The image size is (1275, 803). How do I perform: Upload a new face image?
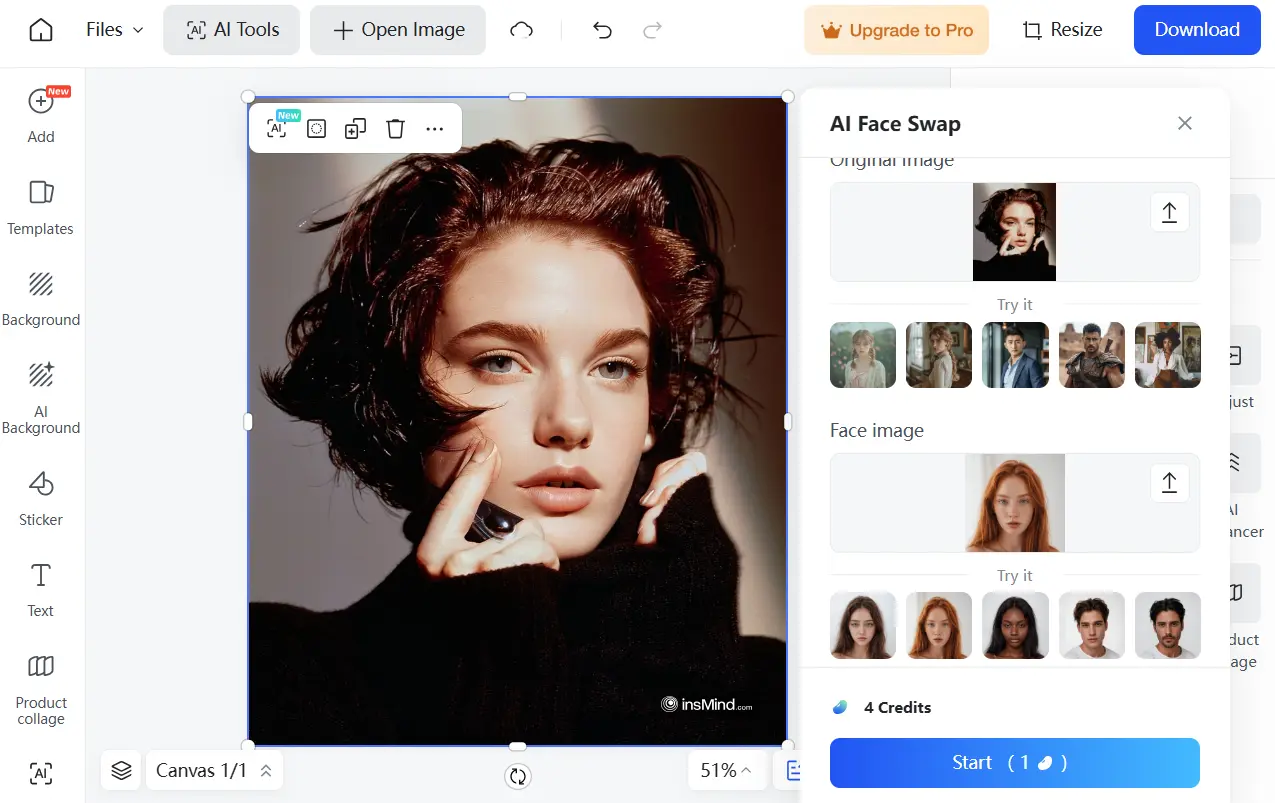[x=1169, y=483]
